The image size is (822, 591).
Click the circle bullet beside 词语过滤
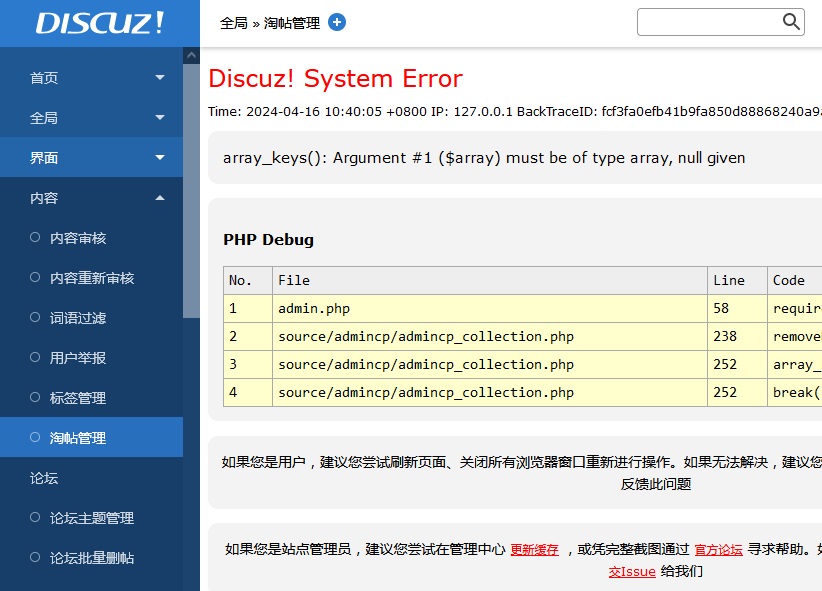click(x=35, y=318)
